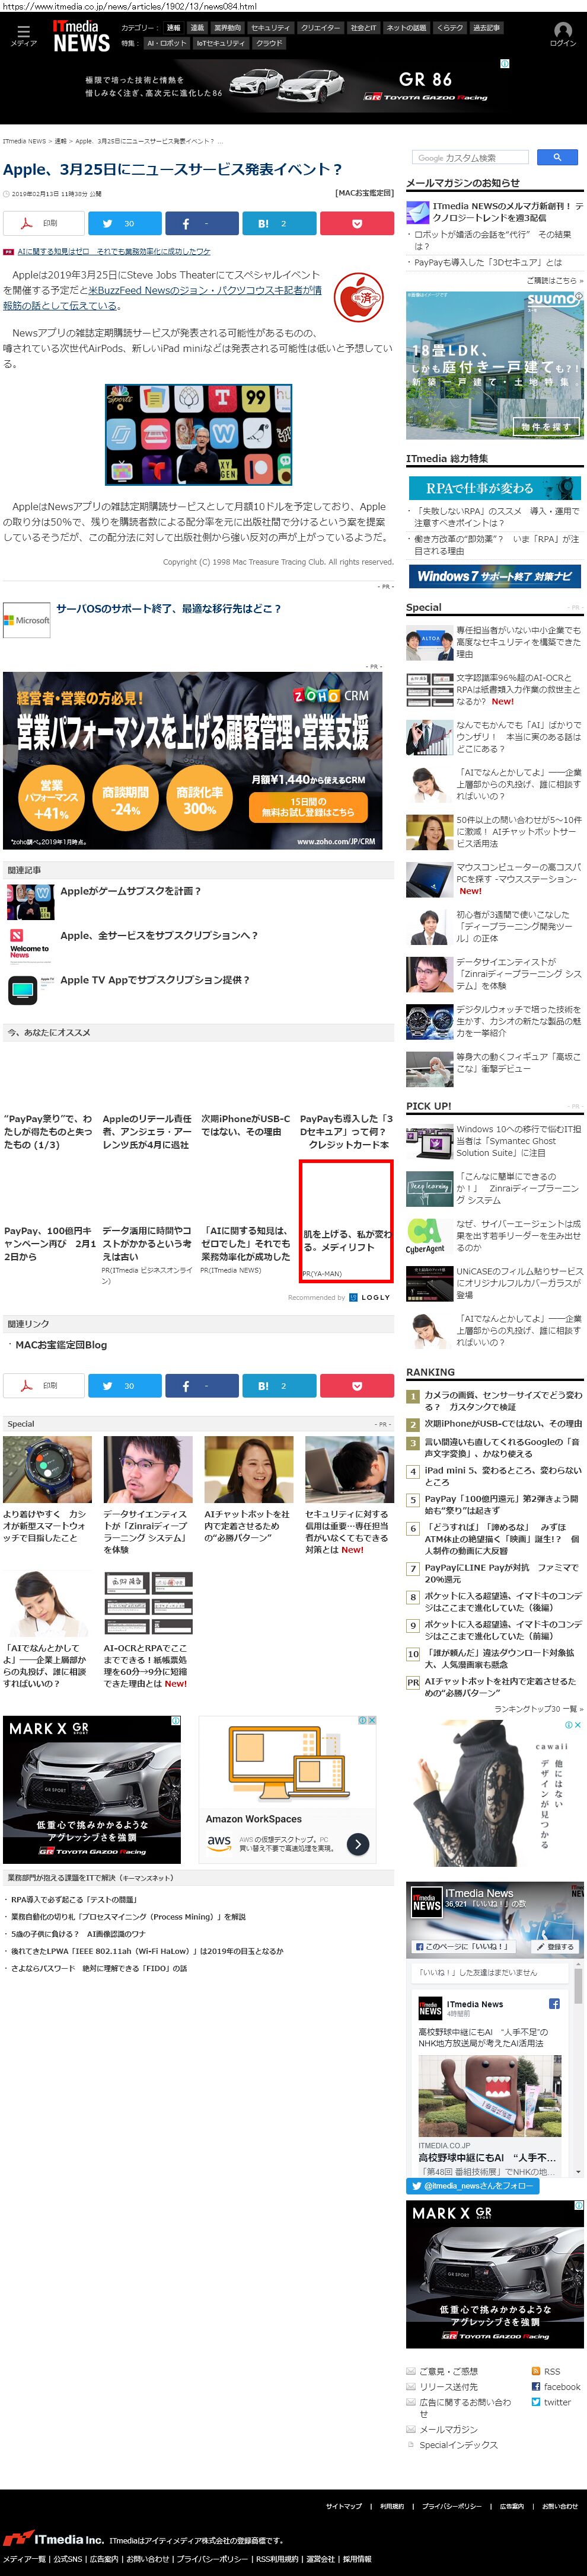587x2576 pixels.
Task: Open the セキュリティ category tab
Action: [270, 28]
